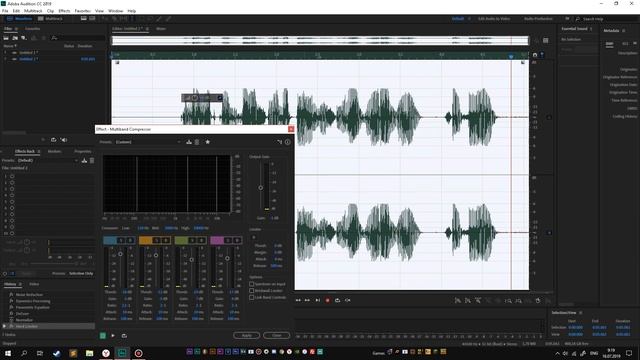Open Essential Sound panel menu

(591, 29)
